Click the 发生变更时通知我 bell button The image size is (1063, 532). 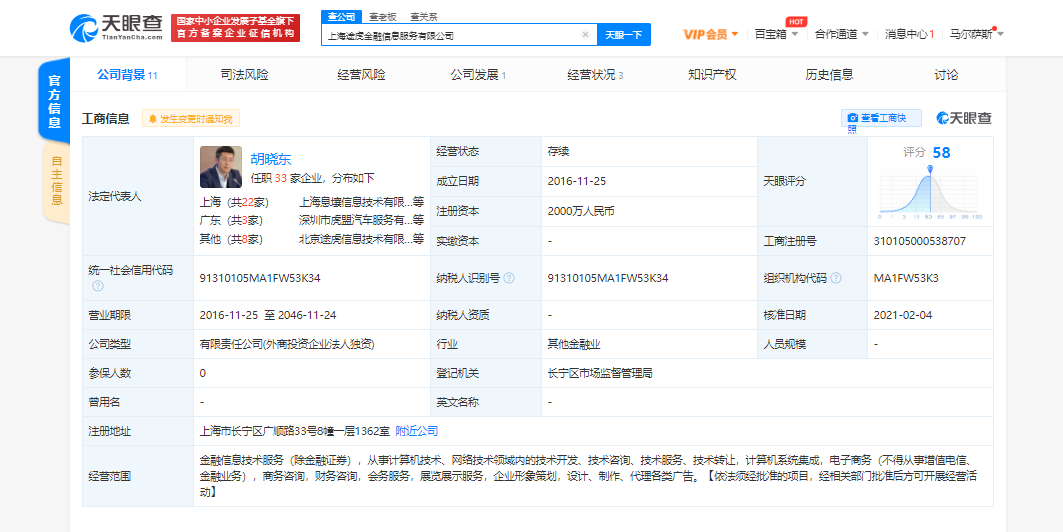[x=190, y=119]
